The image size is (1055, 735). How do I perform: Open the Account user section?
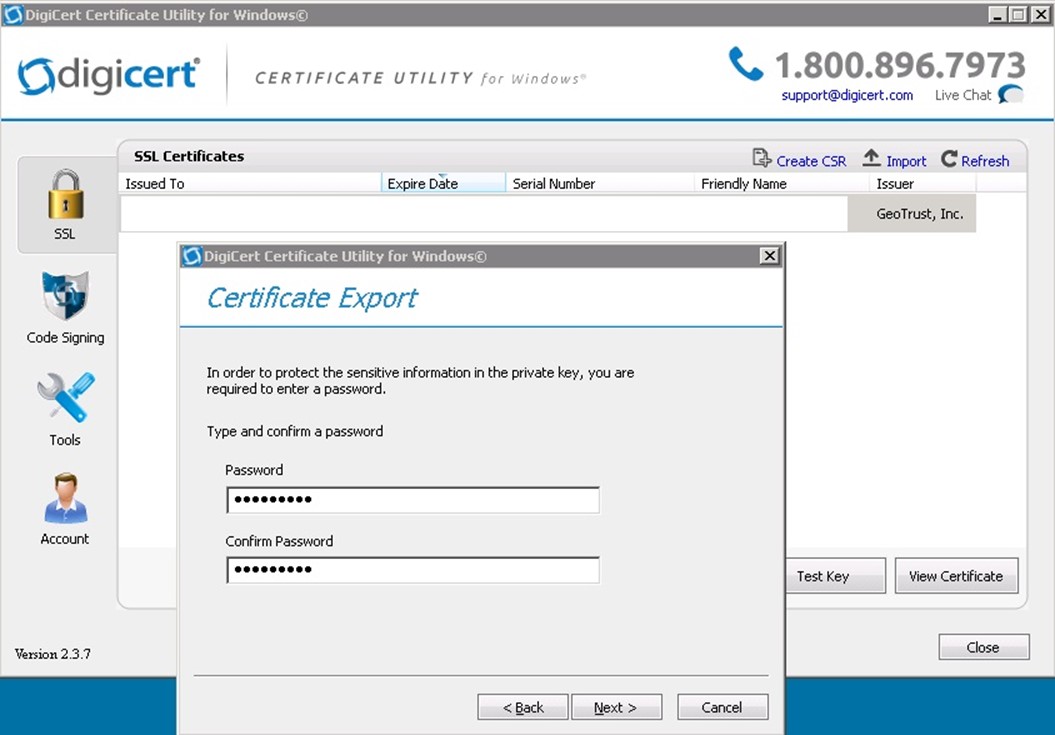coord(65,509)
